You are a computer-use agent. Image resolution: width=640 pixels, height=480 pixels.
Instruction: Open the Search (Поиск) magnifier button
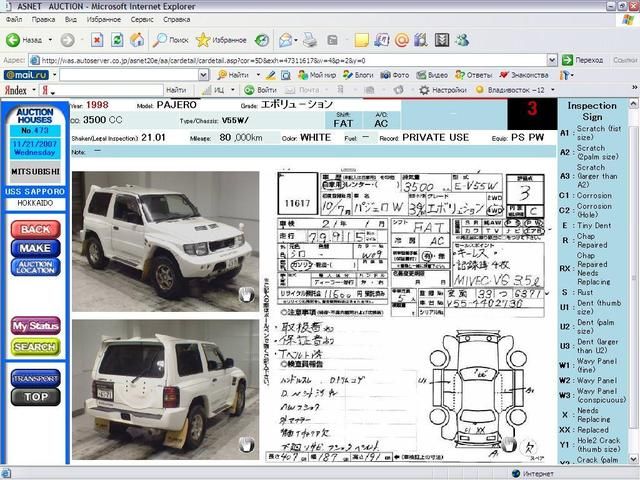pos(170,40)
